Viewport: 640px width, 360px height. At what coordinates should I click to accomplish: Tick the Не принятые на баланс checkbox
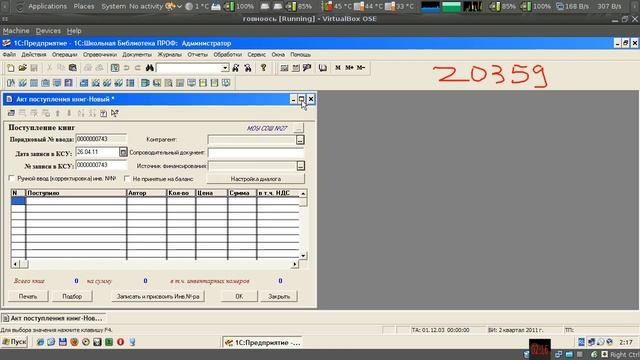[127, 178]
